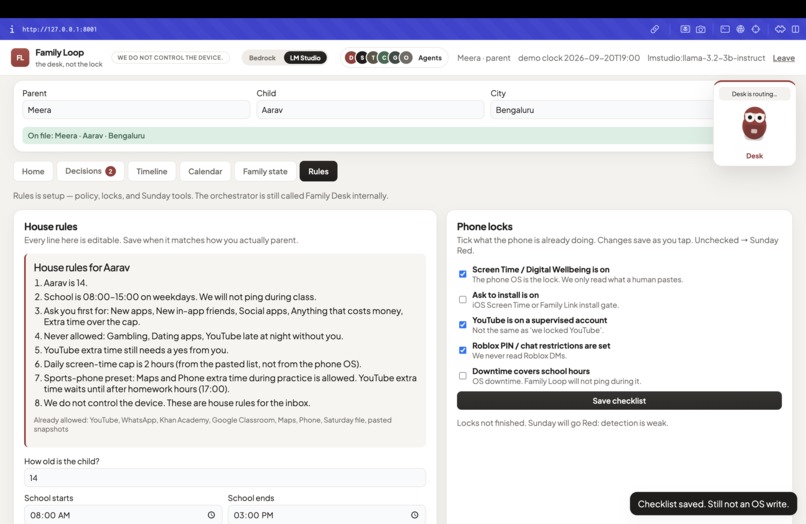Click the 'Checklist saved. Still not an OS write.' toast
806x524 pixels.
tap(713, 504)
